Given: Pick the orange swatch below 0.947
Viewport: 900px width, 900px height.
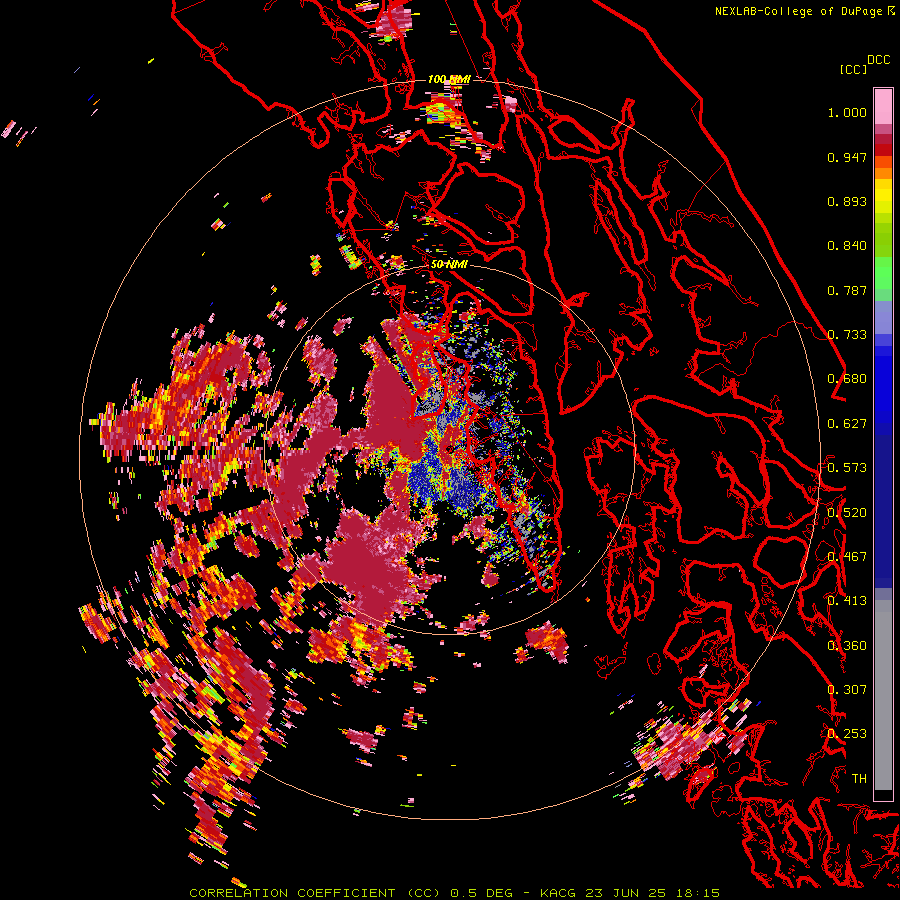Looking at the screenshot, I should 883,172.
